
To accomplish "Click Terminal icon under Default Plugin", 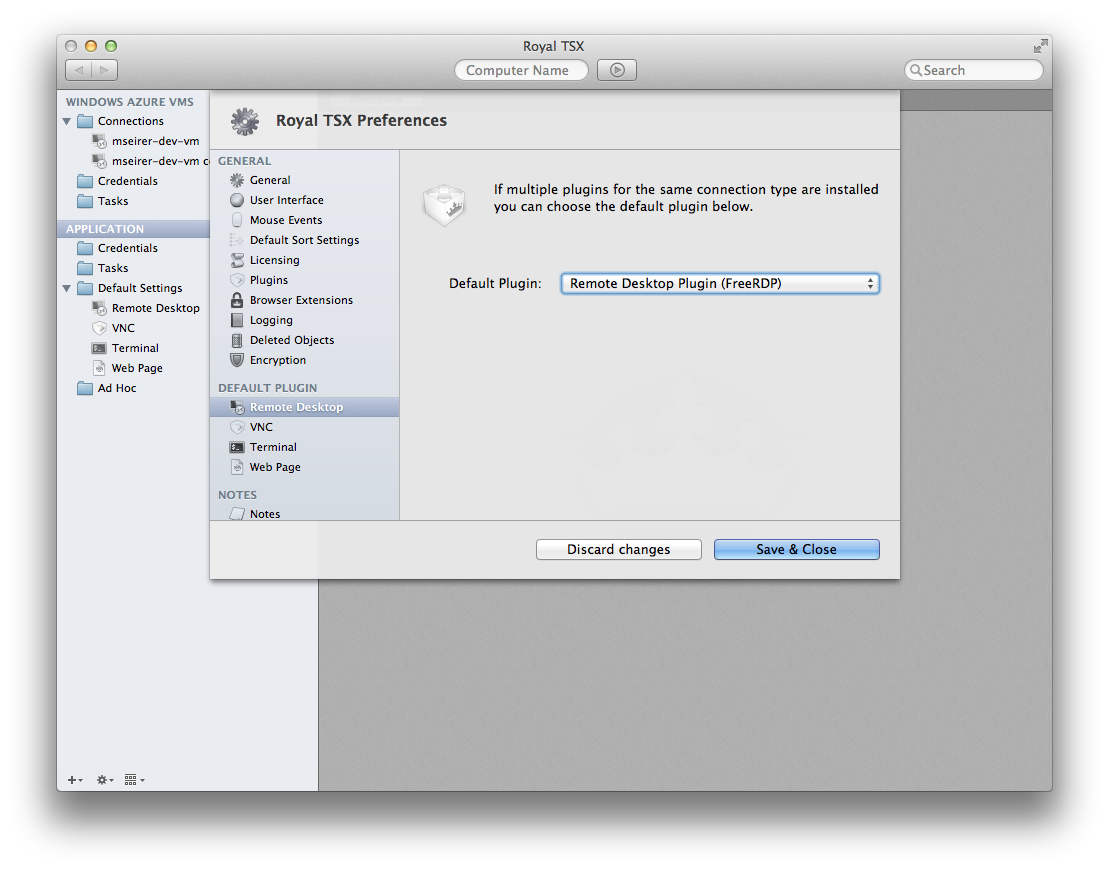I will pyautogui.click(x=237, y=447).
